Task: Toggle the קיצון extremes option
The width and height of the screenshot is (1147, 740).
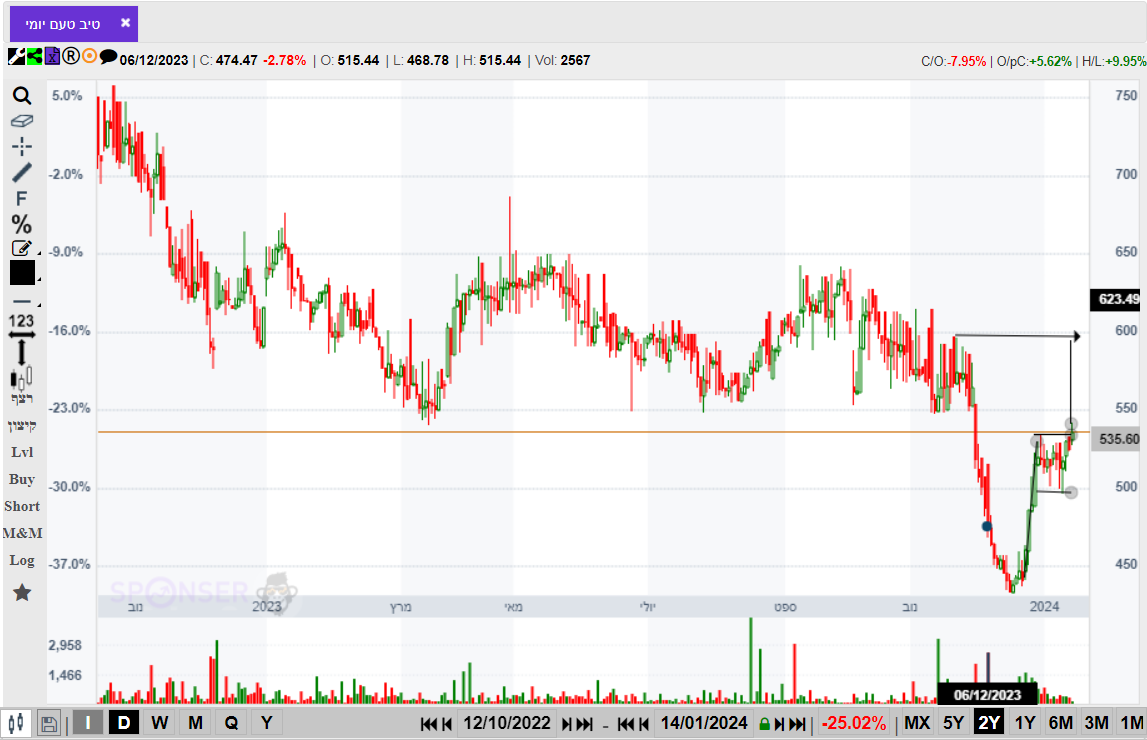Action: [x=22, y=425]
